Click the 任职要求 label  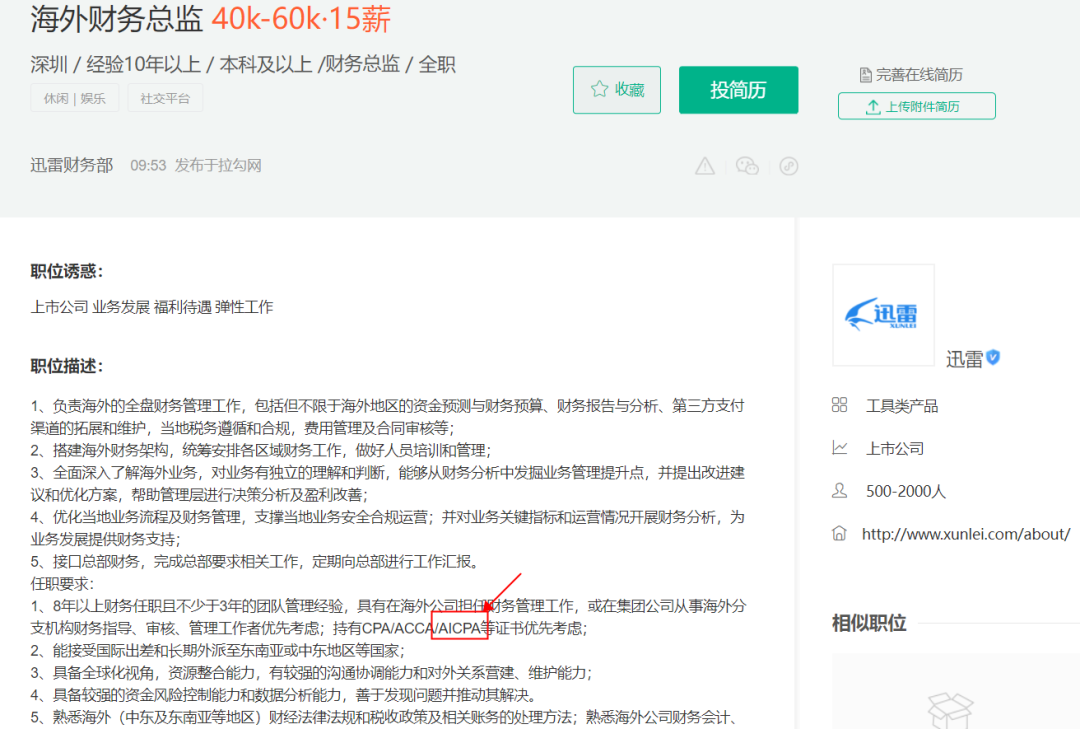click(x=61, y=584)
